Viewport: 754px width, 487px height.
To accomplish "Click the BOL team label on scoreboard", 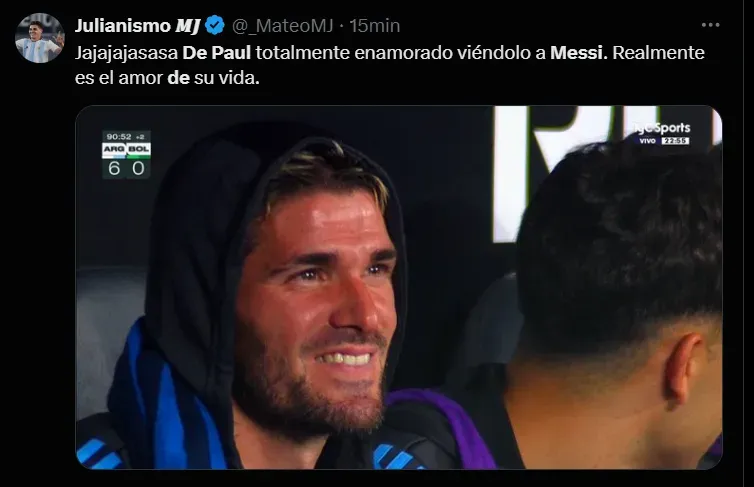I will click(138, 150).
